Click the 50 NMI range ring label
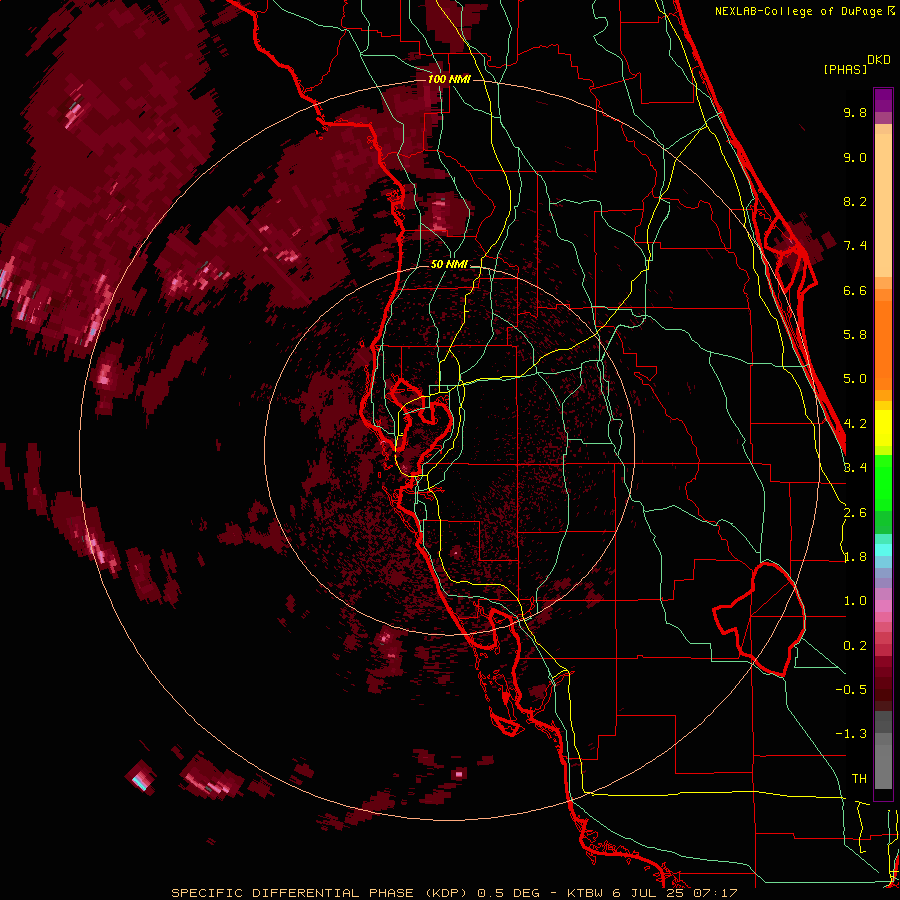This screenshot has width=900, height=900. click(449, 265)
